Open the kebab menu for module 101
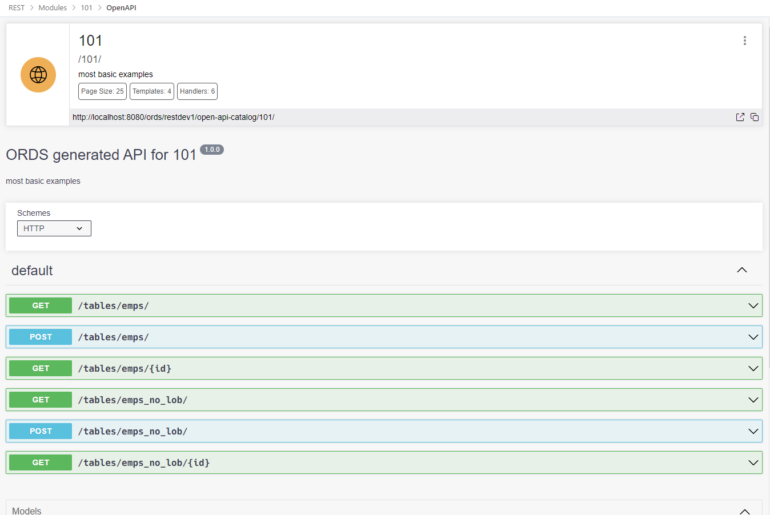The image size is (770, 515). pos(744,41)
